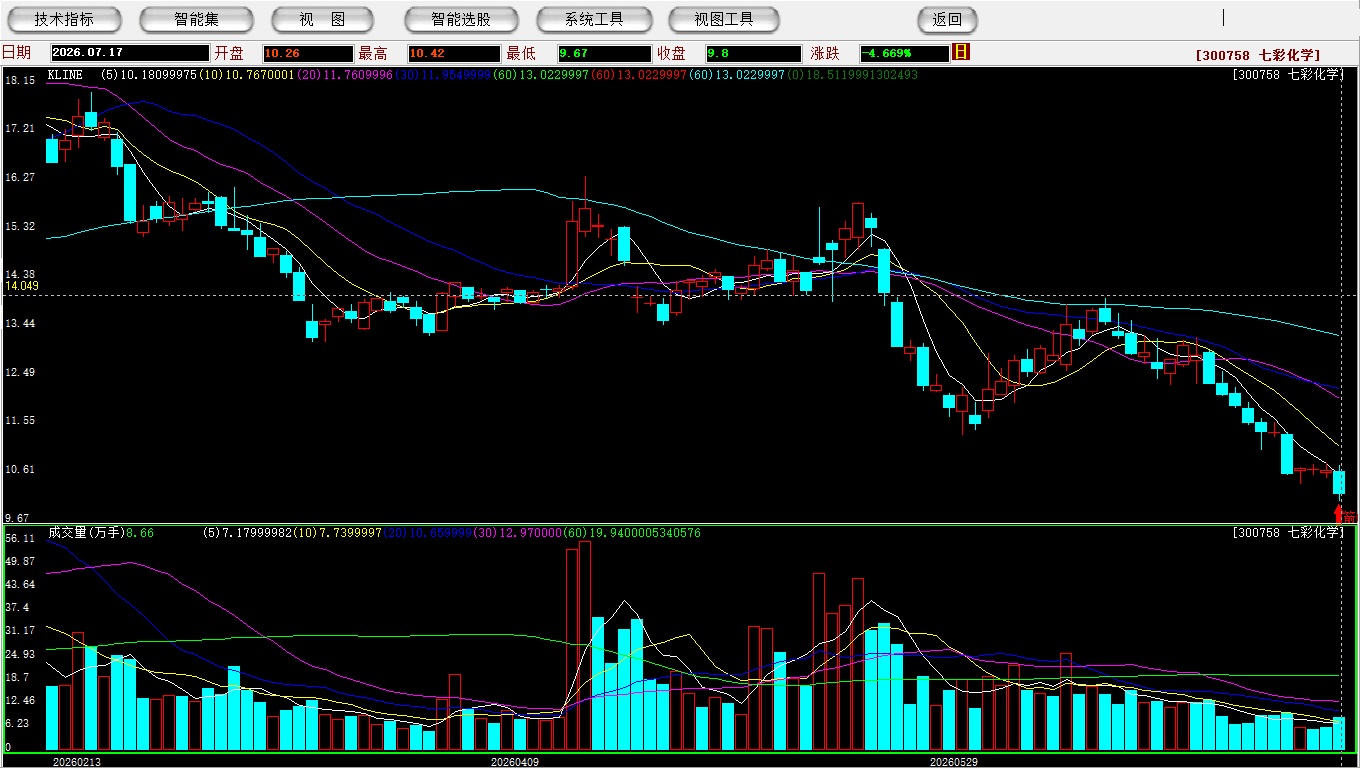Click the yellow 日 period icon
1360x768 pixels.
[x=961, y=52]
